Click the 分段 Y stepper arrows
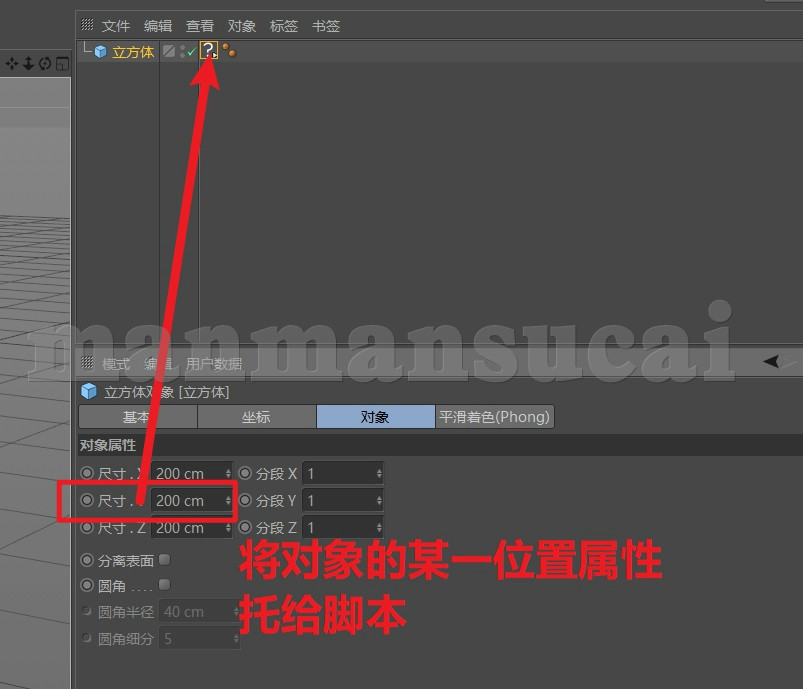Image resolution: width=803 pixels, height=689 pixels. pos(379,500)
